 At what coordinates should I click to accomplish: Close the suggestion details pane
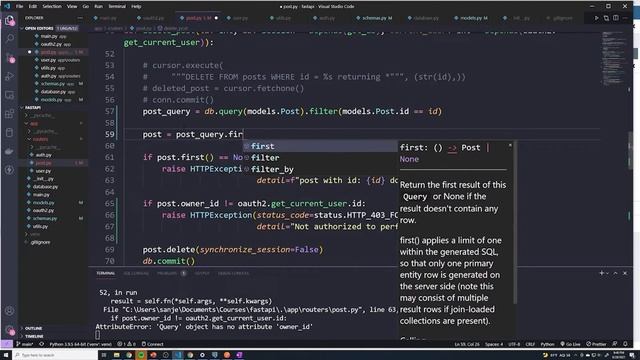tap(510, 146)
